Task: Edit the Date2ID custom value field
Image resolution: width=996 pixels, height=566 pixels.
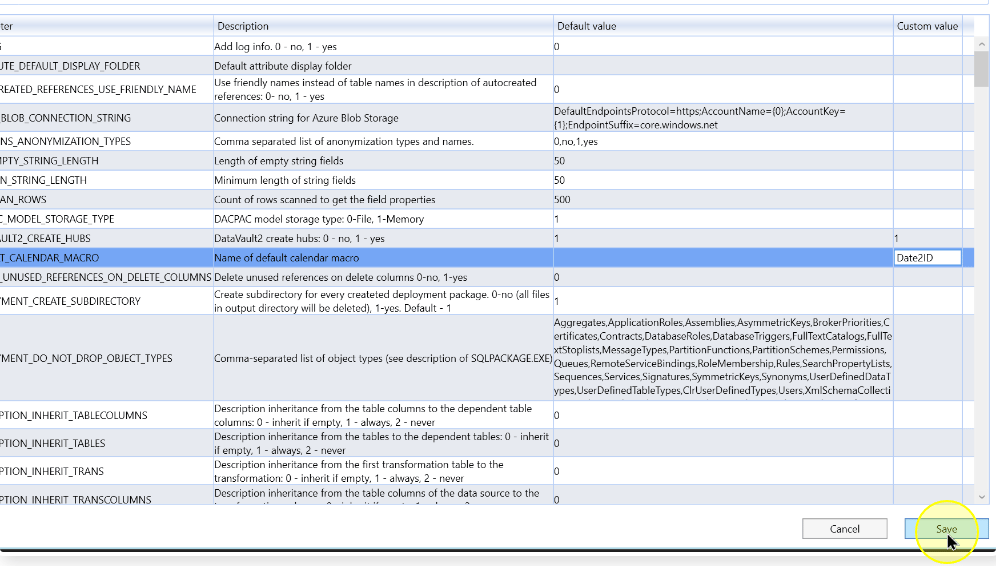Action: pos(927,257)
